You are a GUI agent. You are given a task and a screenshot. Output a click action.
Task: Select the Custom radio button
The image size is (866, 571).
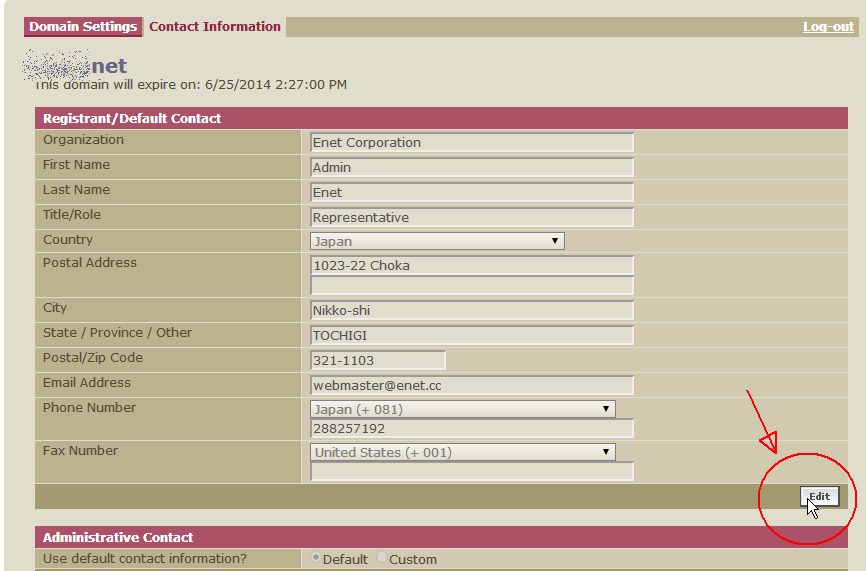coord(383,559)
